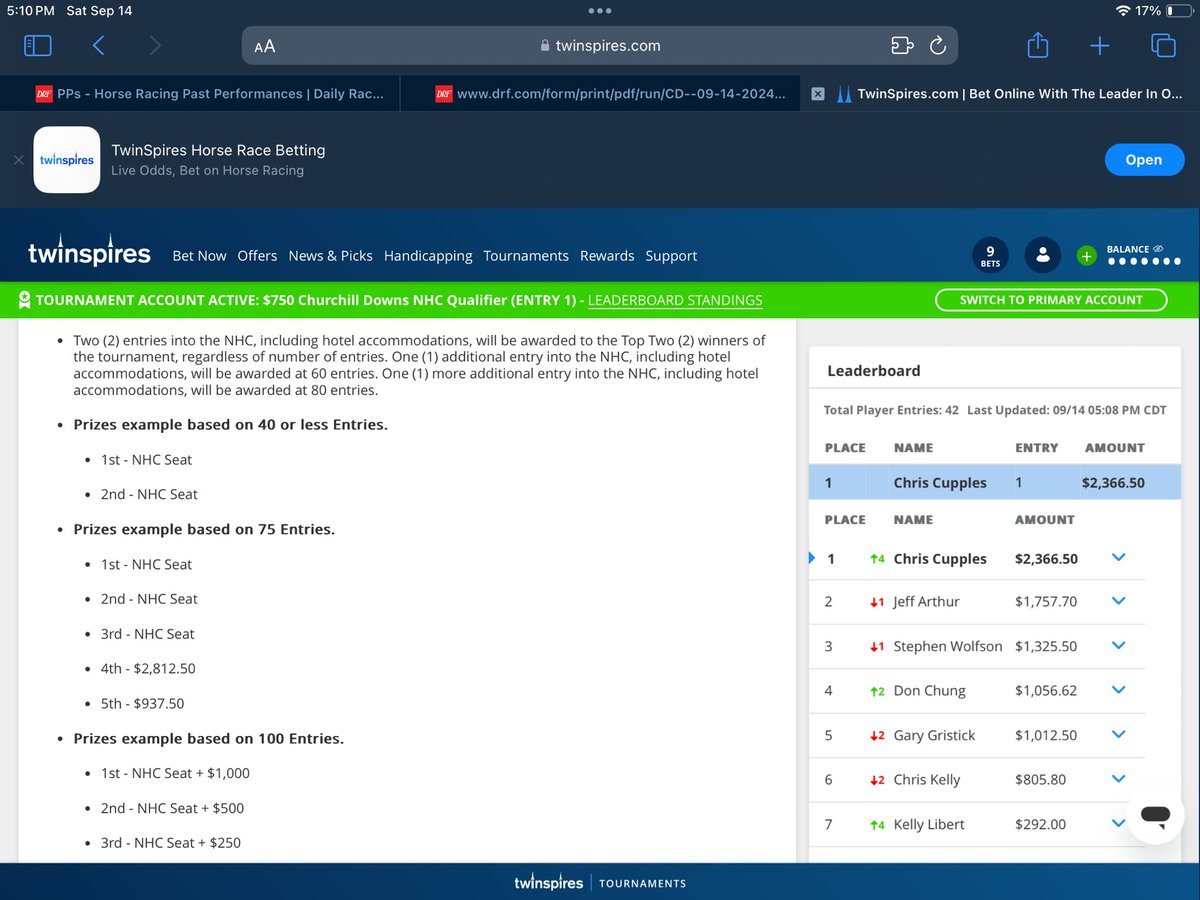Open the account profile icon
Image resolution: width=1200 pixels, height=900 pixels.
(x=1043, y=256)
